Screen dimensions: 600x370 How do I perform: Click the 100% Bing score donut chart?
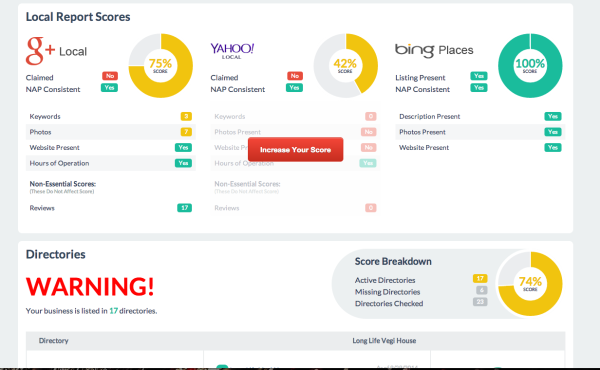530,65
